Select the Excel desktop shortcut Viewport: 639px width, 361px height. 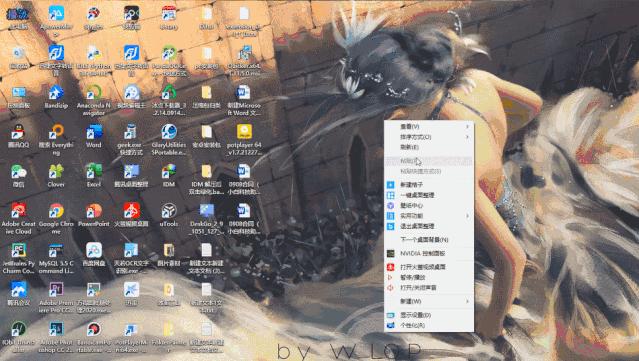(x=94, y=176)
